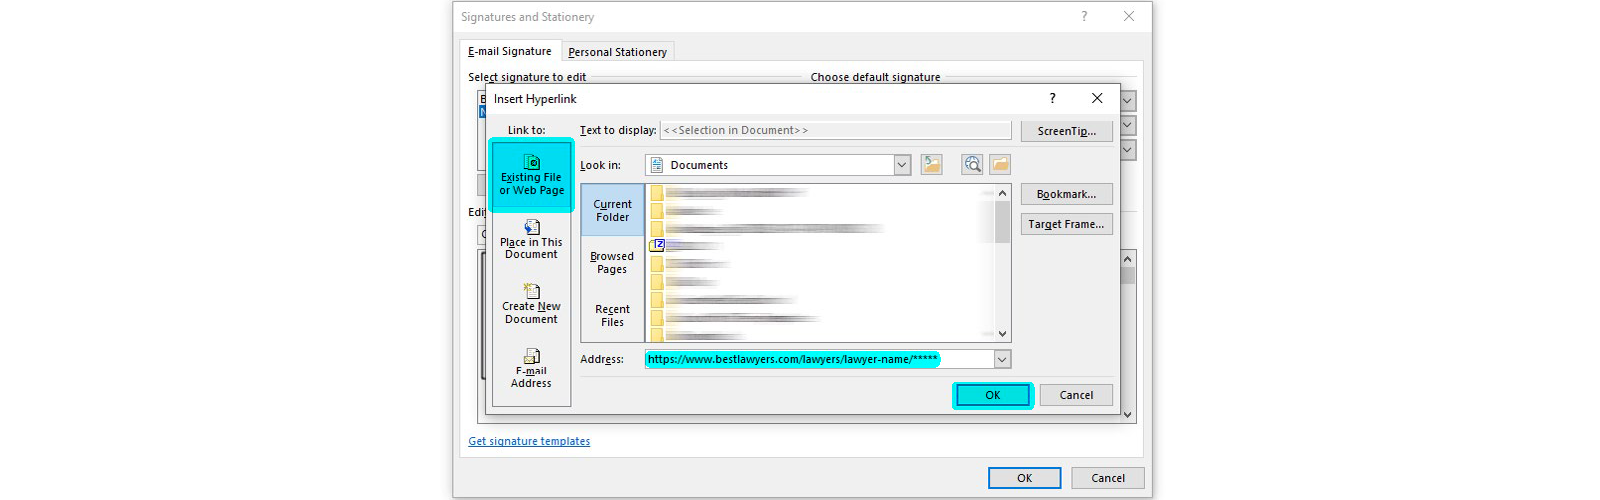Select the E-mail Signature tab
Image resolution: width=1600 pixels, height=500 pixels.
pyautogui.click(x=510, y=51)
